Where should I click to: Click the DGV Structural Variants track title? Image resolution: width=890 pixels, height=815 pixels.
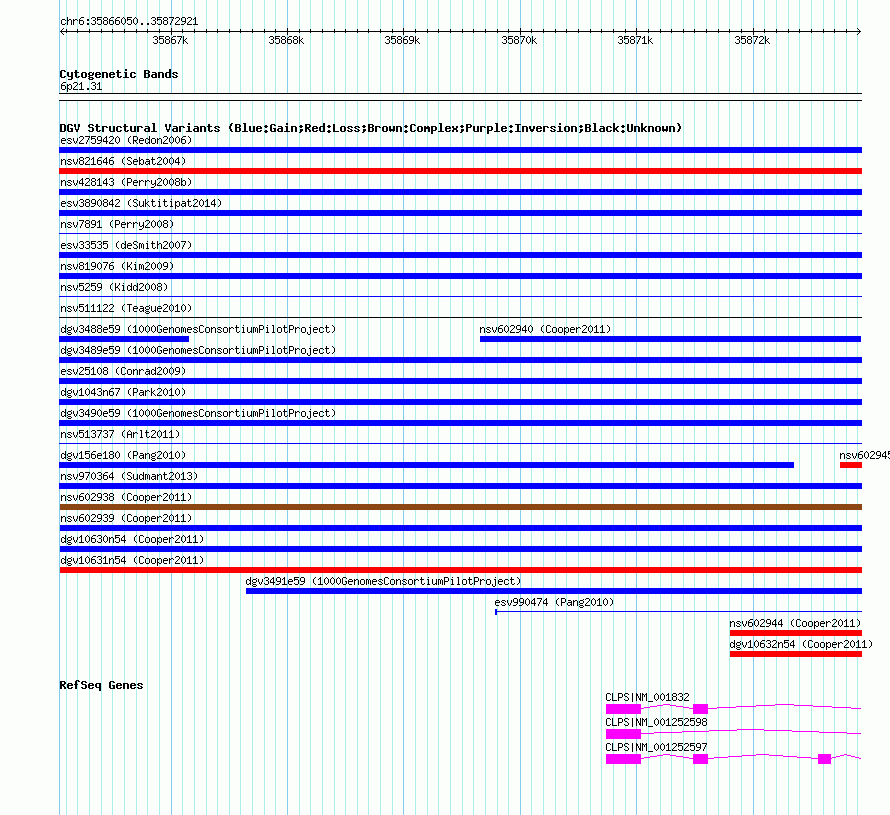click(370, 128)
